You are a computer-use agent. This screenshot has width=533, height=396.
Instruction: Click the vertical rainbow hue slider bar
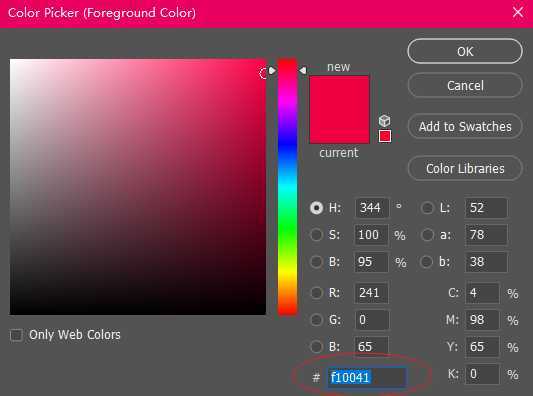coord(288,187)
